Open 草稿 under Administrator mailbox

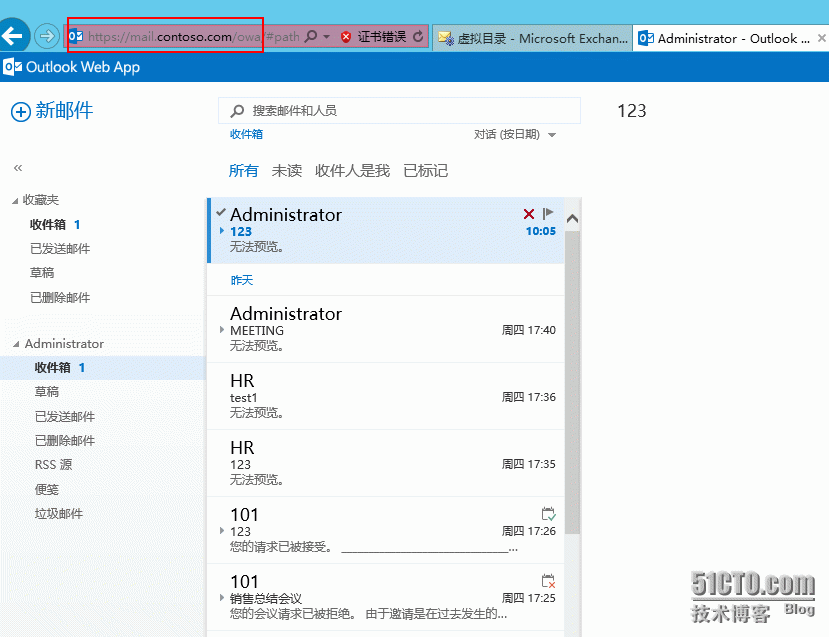(x=47, y=392)
